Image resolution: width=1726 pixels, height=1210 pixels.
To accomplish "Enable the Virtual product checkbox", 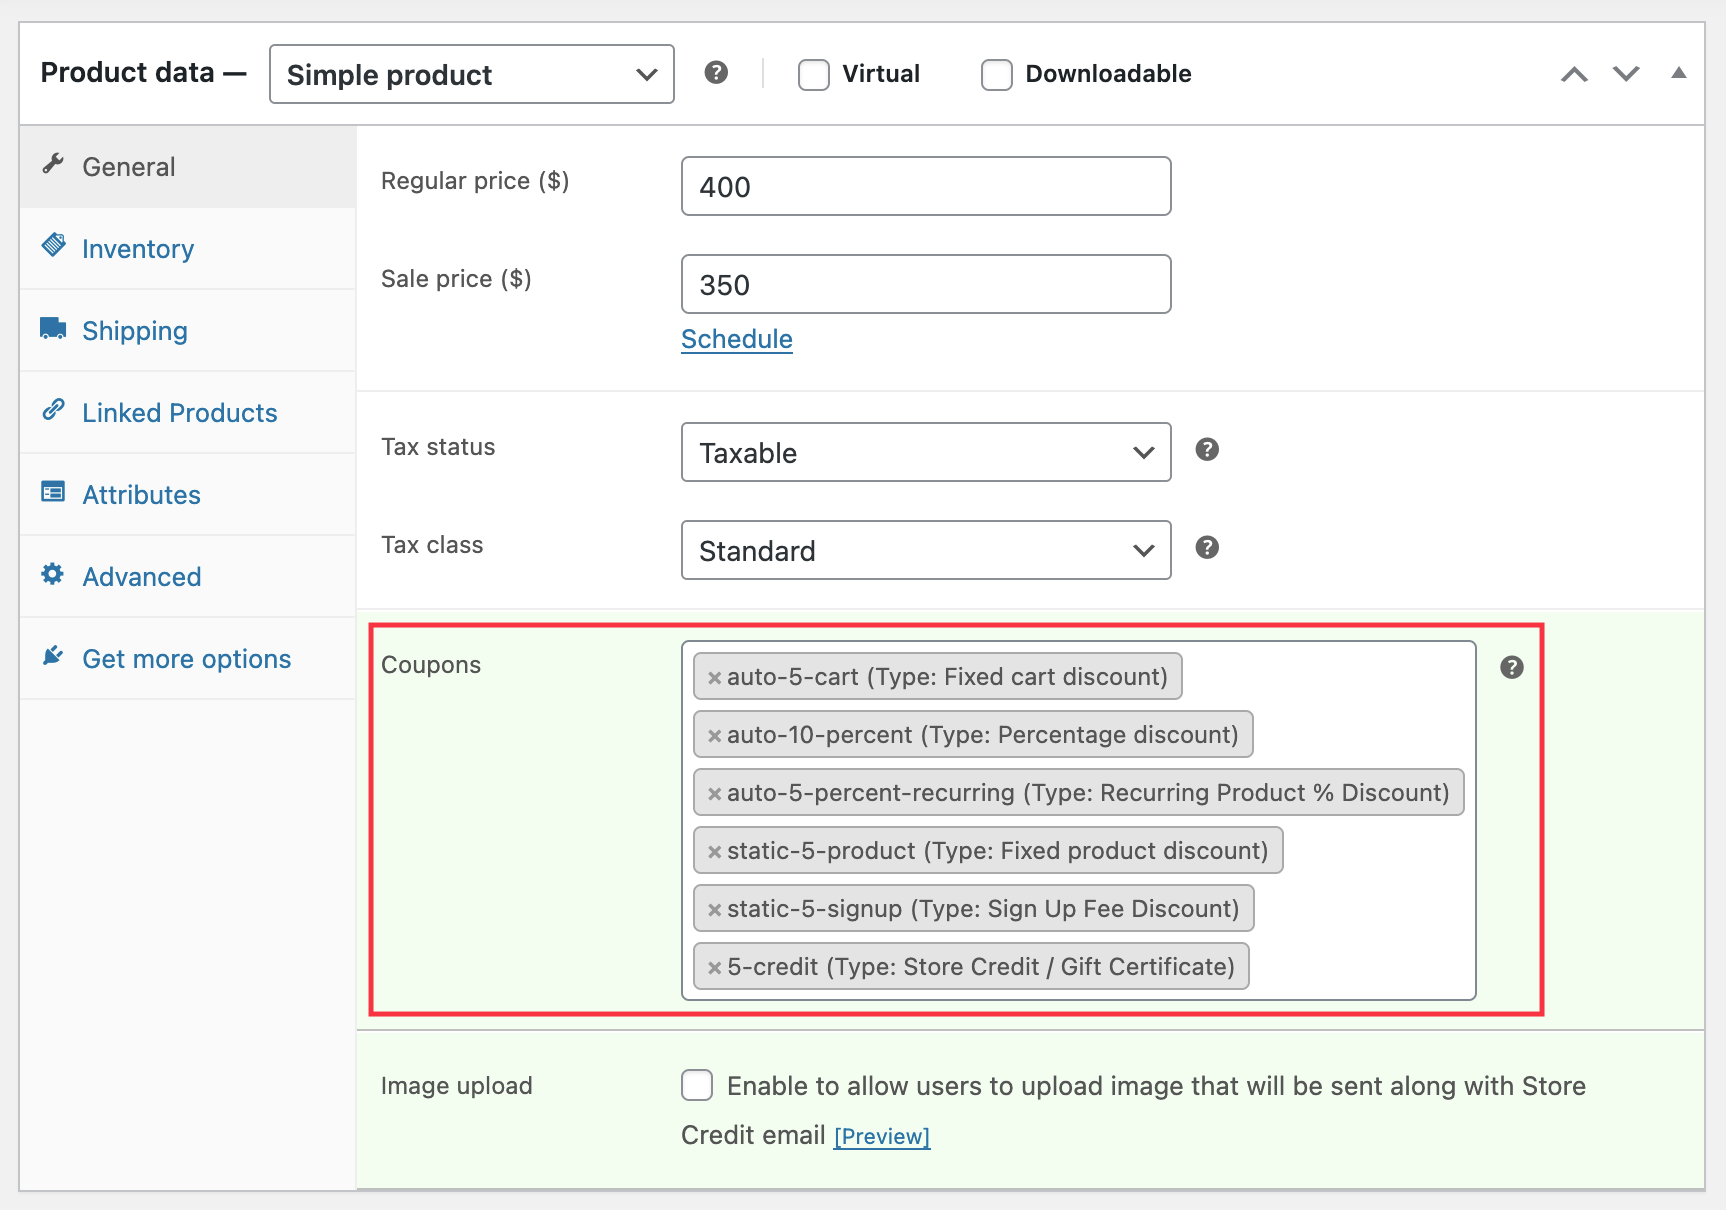I will (813, 75).
